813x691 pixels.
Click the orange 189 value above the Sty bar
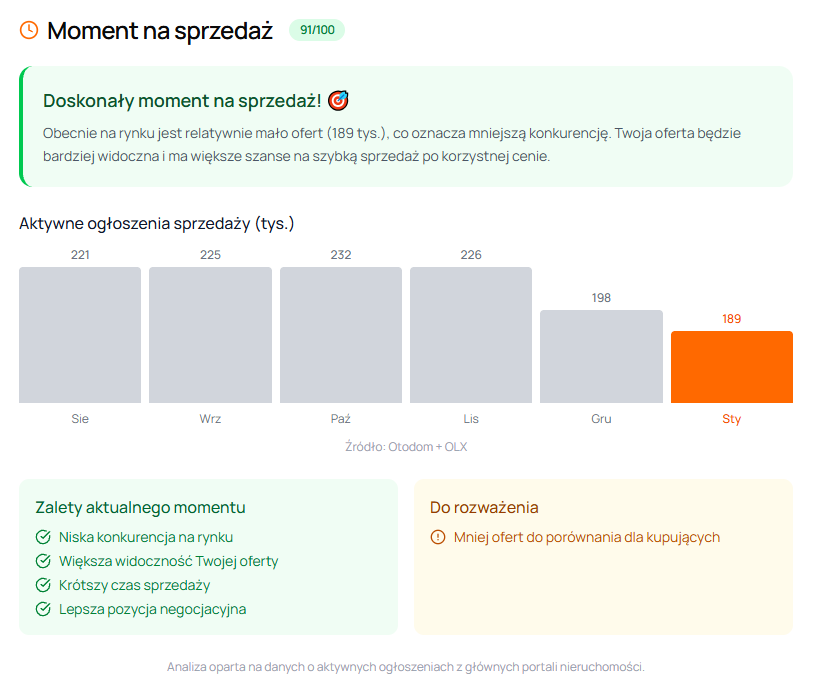[x=732, y=319]
